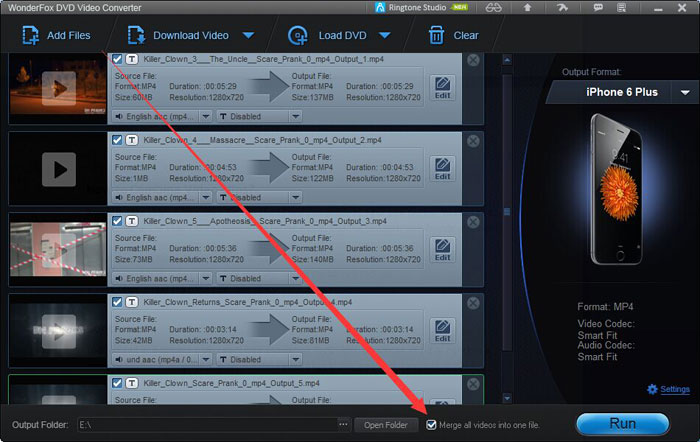
Task: Uncheck Killer_Clown_Scare_Prank Output_5 checkbox
Action: coord(117,383)
